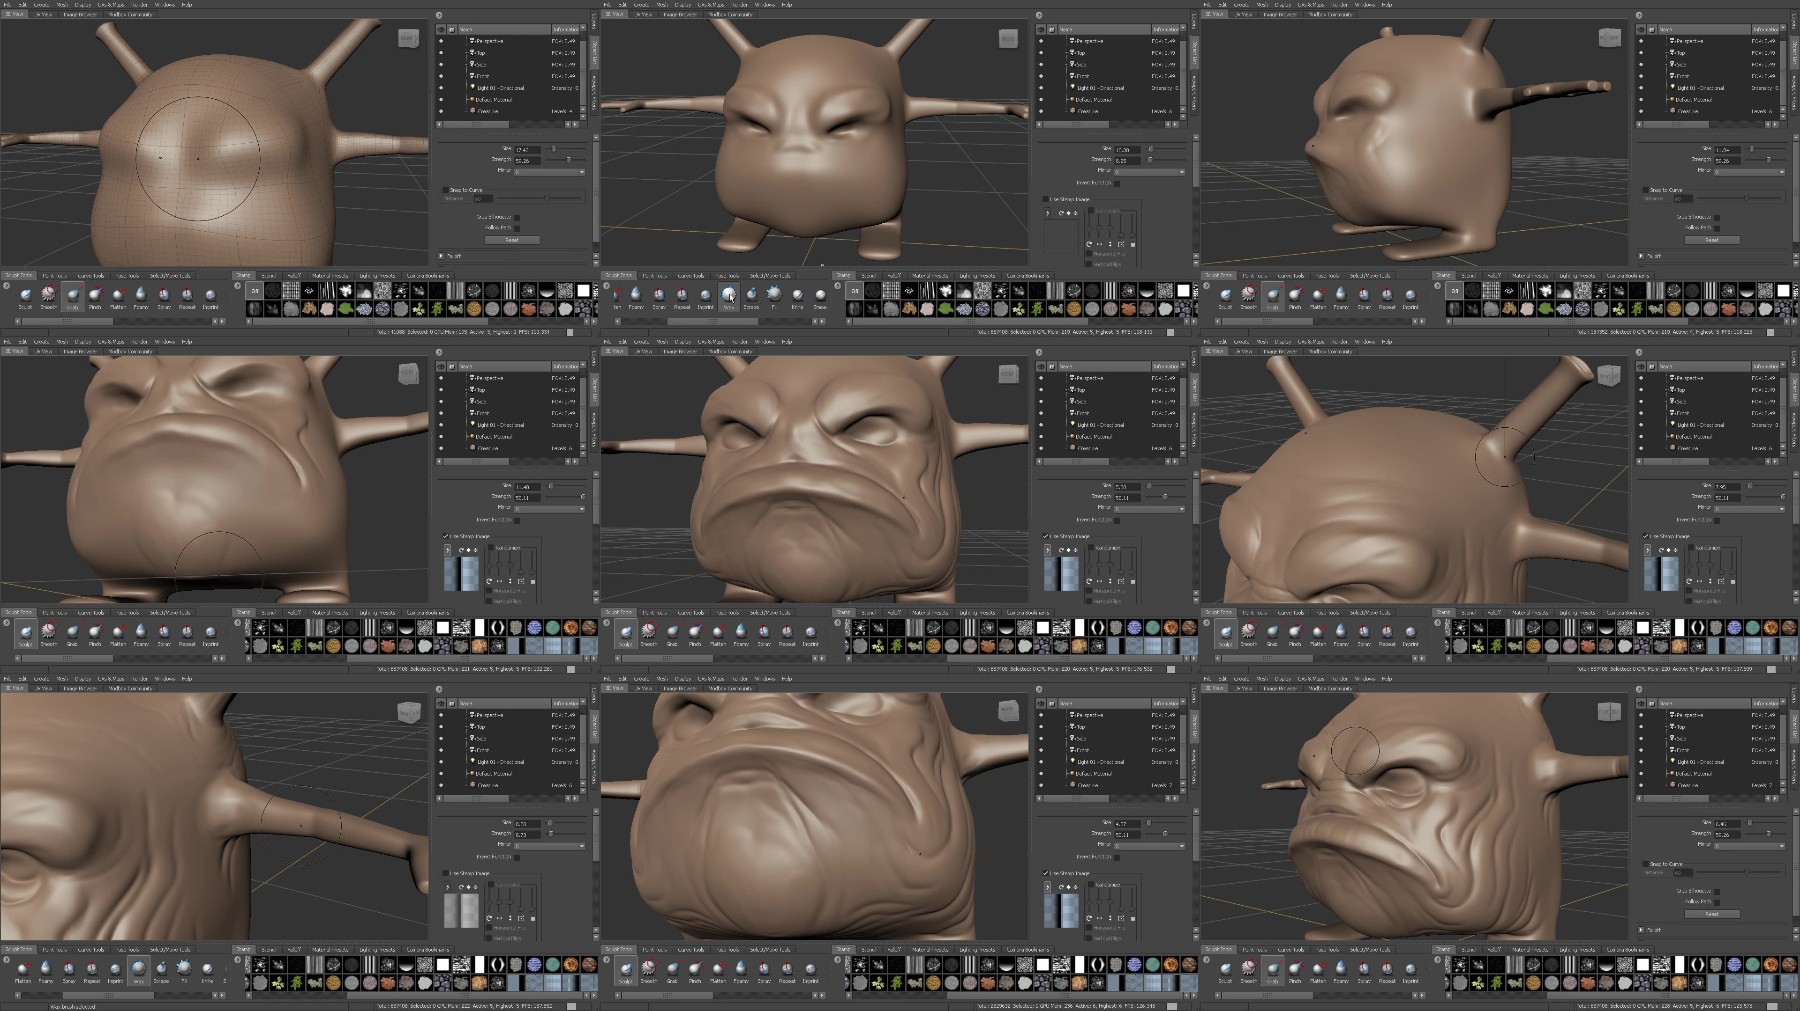The width and height of the screenshot is (1800, 1011).
Task: Click the Reset button in the top-right frame
Action: click(1712, 240)
